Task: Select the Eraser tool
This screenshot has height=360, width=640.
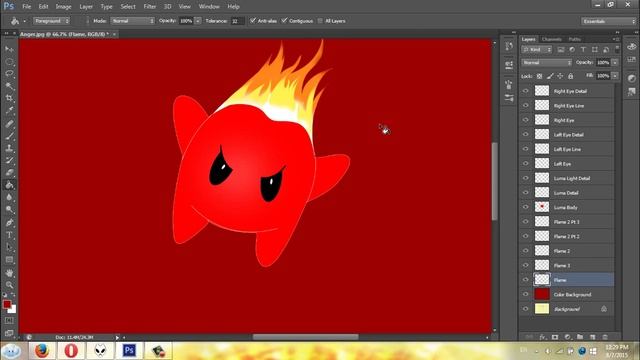Action: point(9,173)
